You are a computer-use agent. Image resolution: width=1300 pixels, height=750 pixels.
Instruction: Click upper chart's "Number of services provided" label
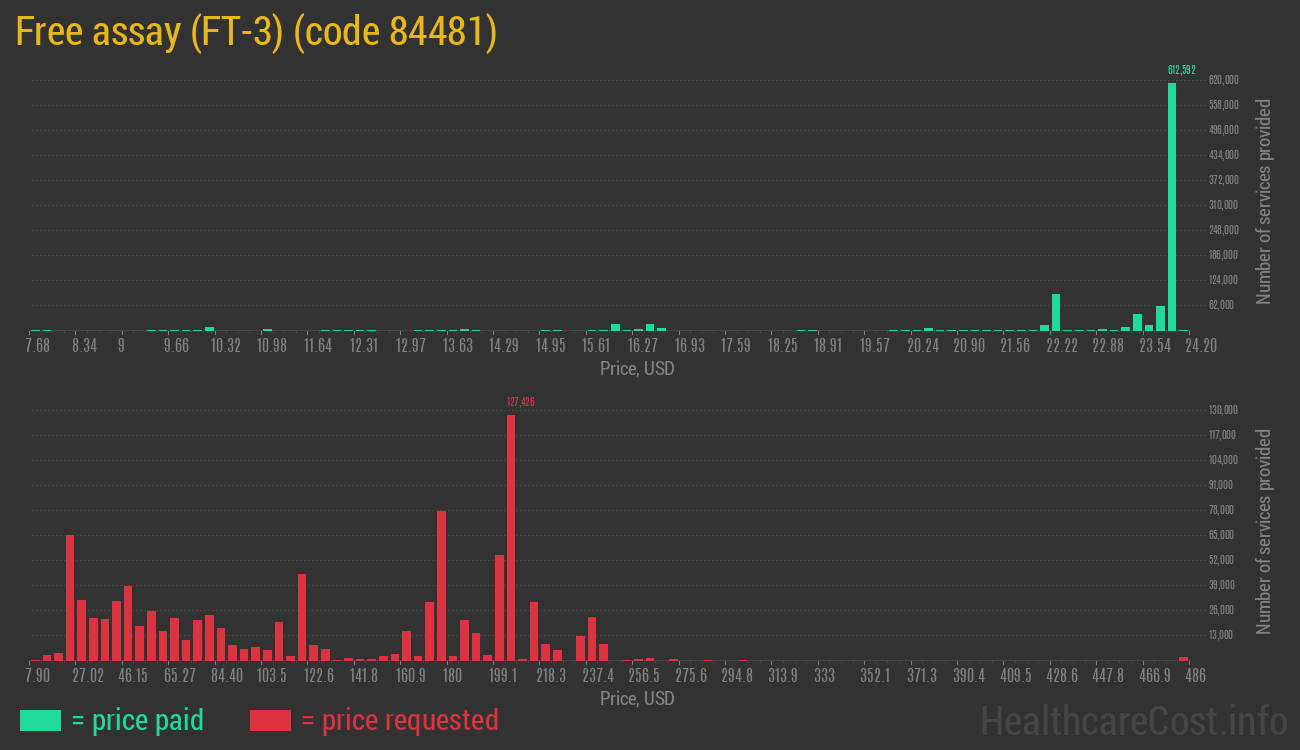click(1264, 201)
